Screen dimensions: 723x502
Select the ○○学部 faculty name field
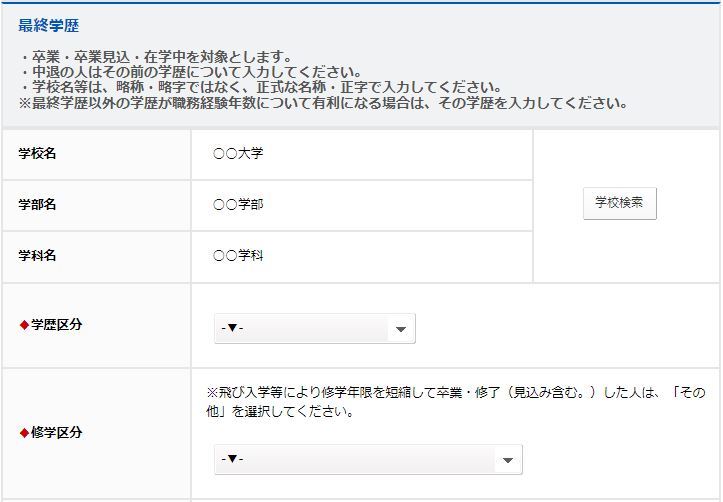(238, 205)
